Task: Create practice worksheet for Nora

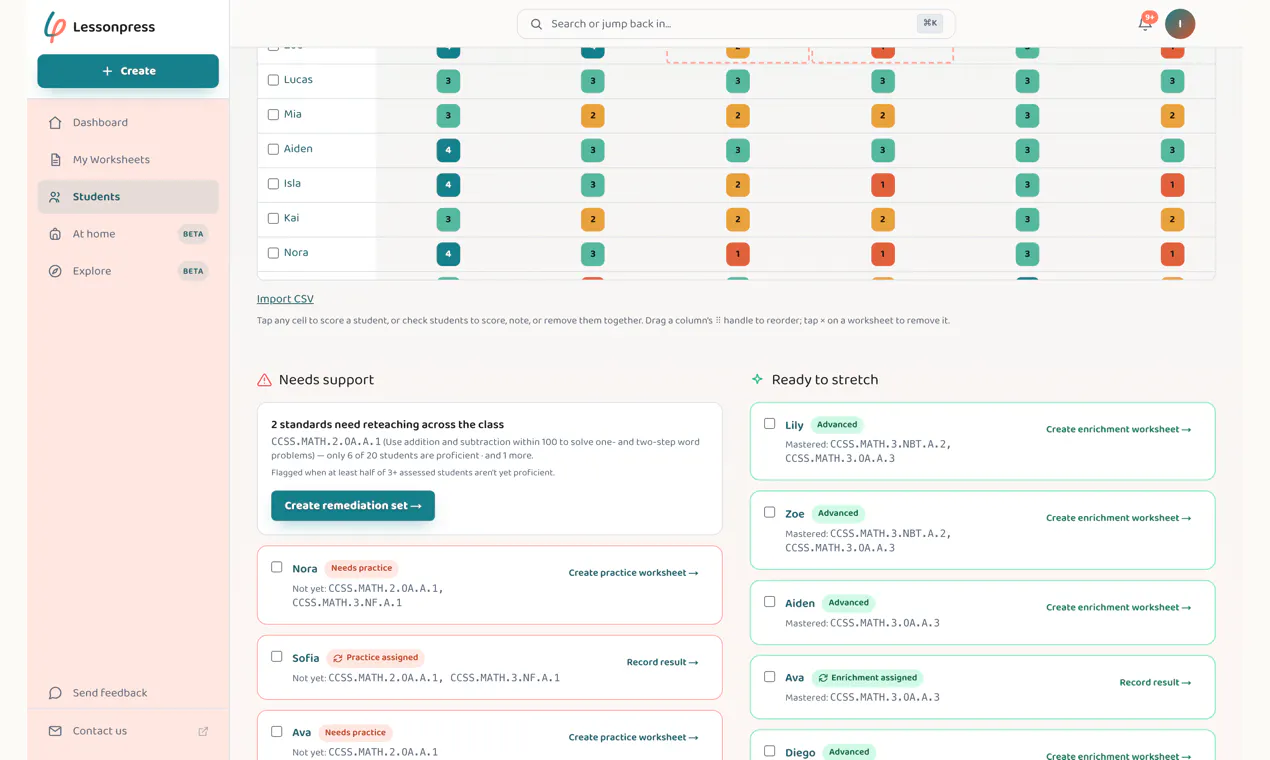Action: click(633, 573)
